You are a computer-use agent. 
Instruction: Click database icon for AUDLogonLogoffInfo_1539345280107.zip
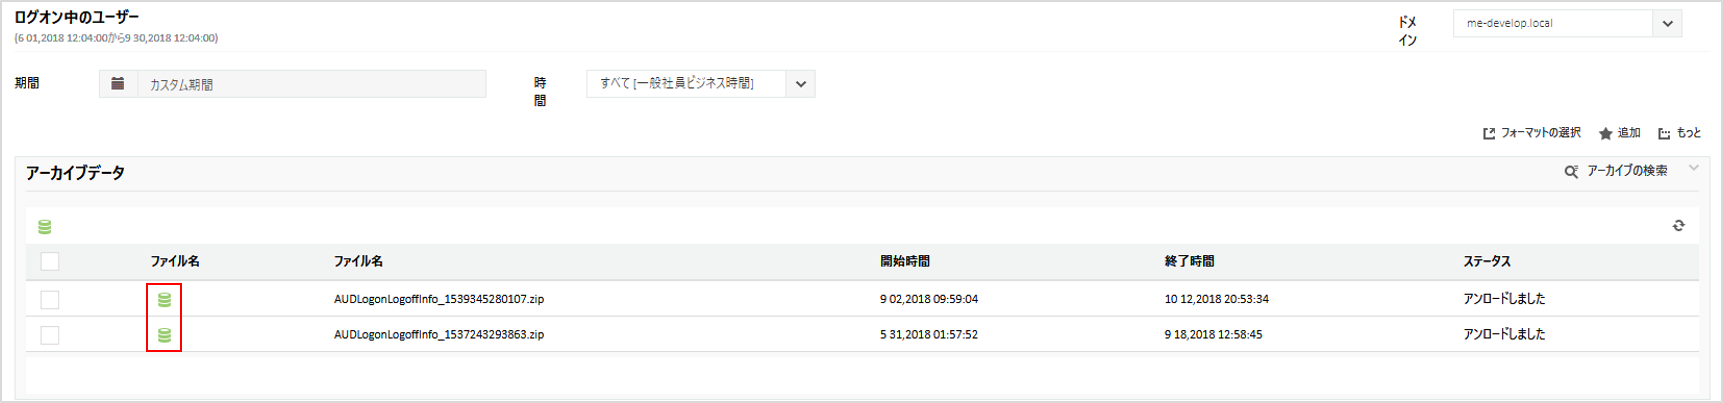pyautogui.click(x=165, y=299)
